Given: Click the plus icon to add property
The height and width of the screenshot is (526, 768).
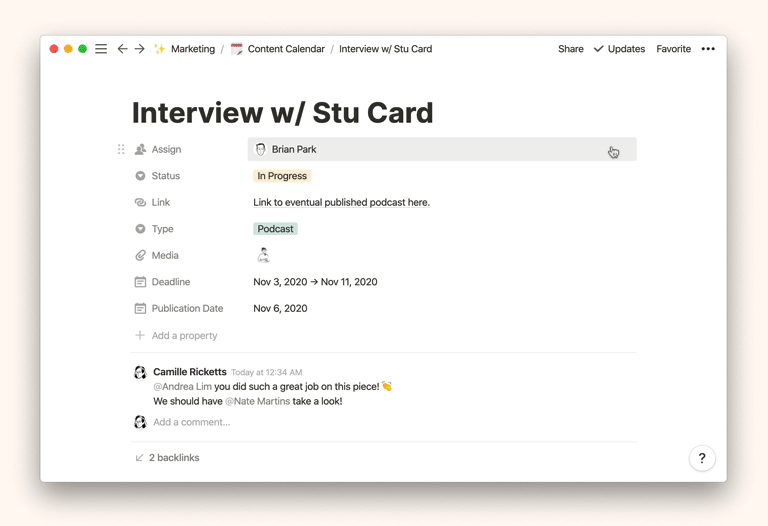Looking at the screenshot, I should click(x=140, y=335).
